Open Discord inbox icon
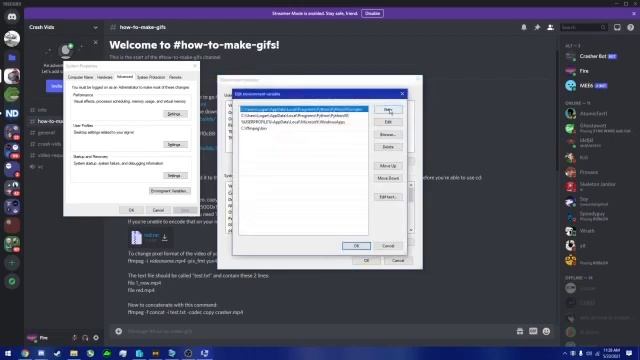The image size is (640, 360). [617, 27]
